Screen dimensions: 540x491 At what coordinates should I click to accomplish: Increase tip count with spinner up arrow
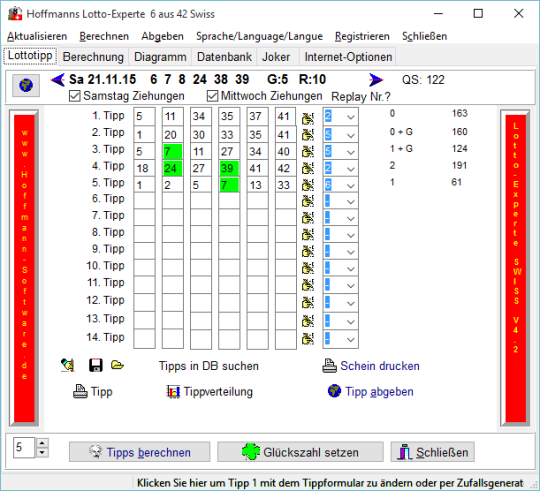point(42,443)
